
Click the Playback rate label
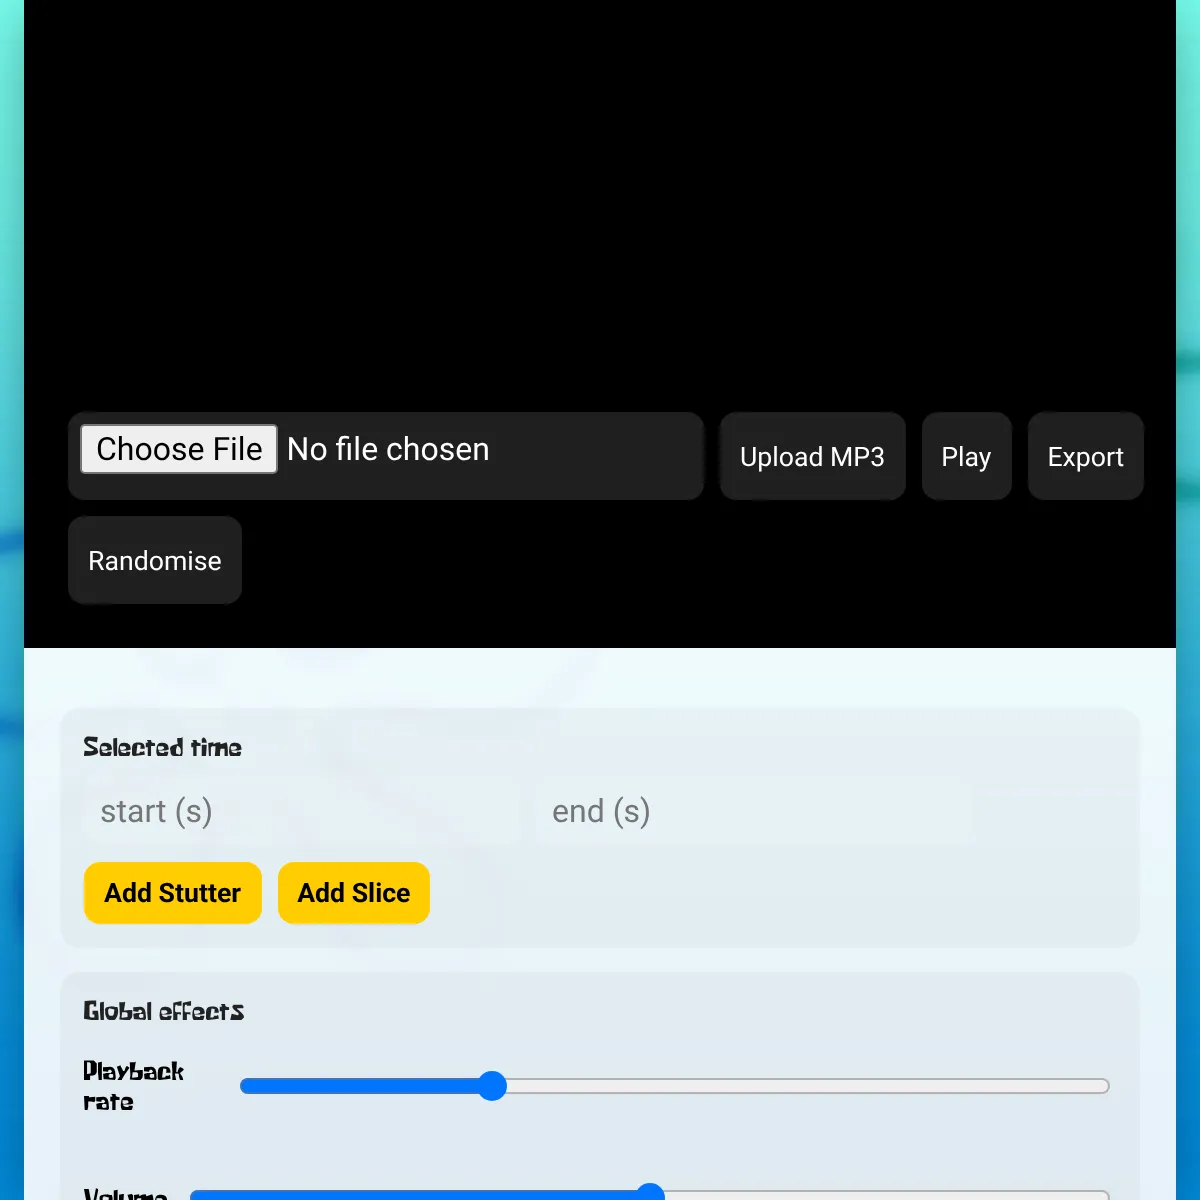pos(133,1086)
